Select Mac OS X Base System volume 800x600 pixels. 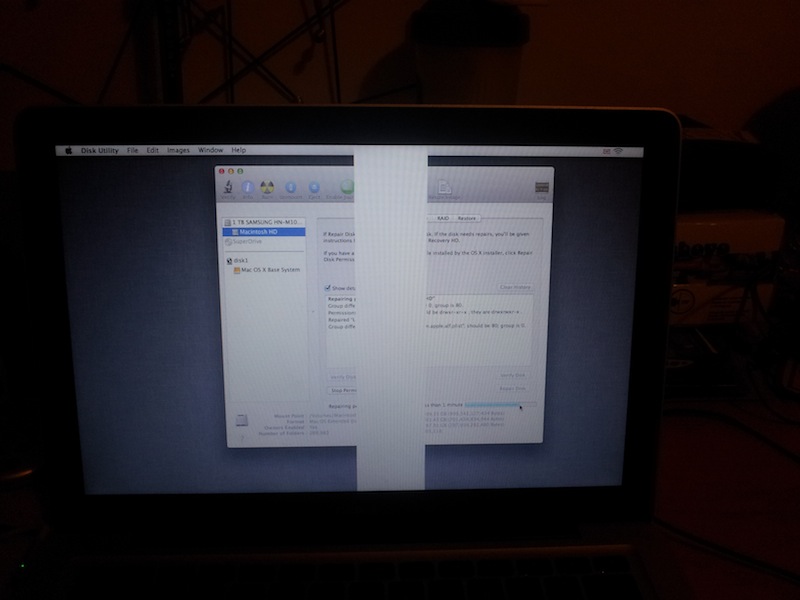[266, 270]
